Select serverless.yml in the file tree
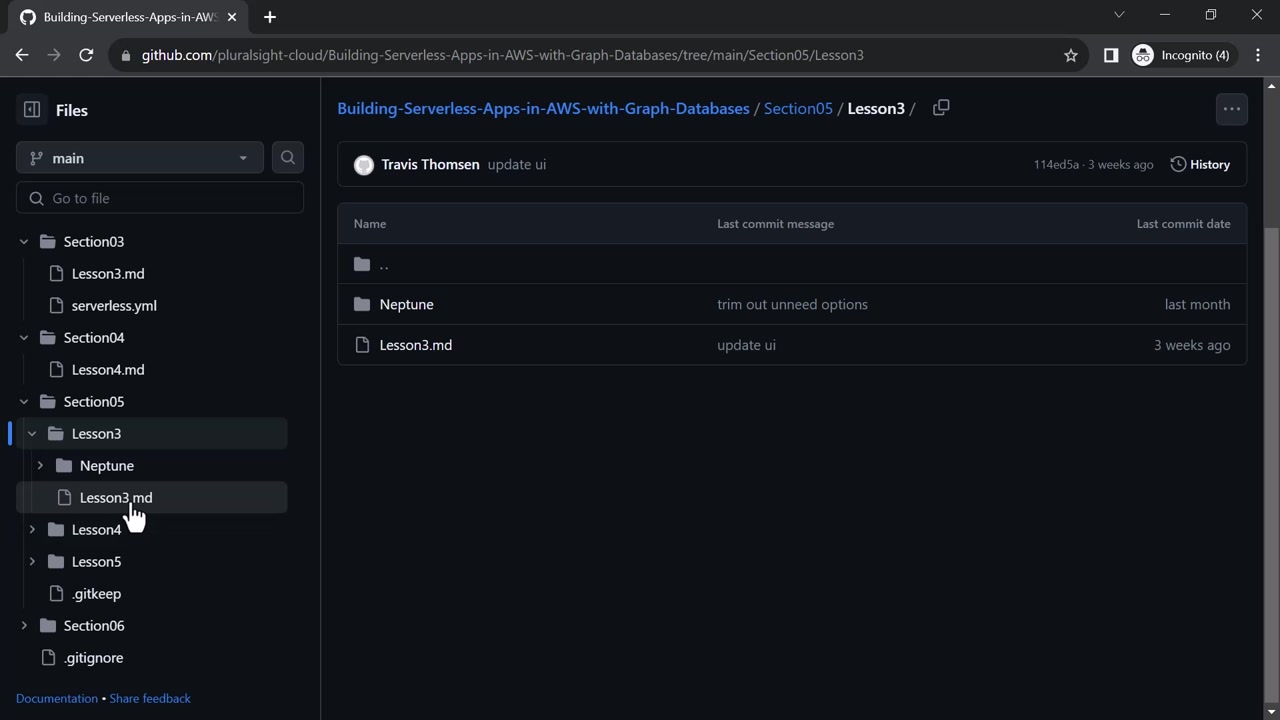This screenshot has height=720, width=1280. (114, 306)
